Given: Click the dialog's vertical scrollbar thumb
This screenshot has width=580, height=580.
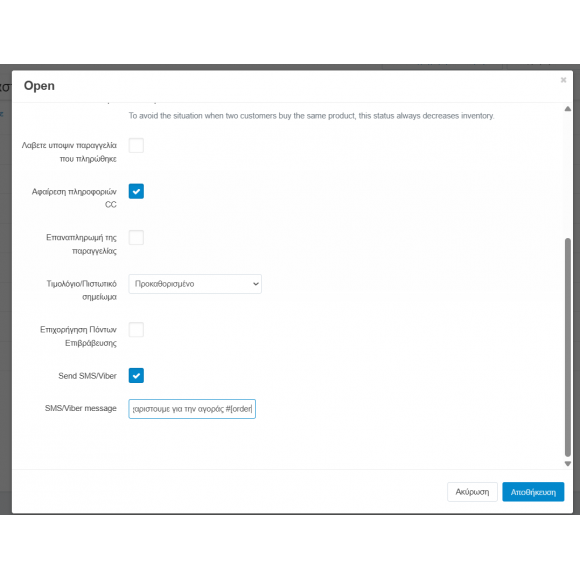Looking at the screenshot, I should pos(568,348).
